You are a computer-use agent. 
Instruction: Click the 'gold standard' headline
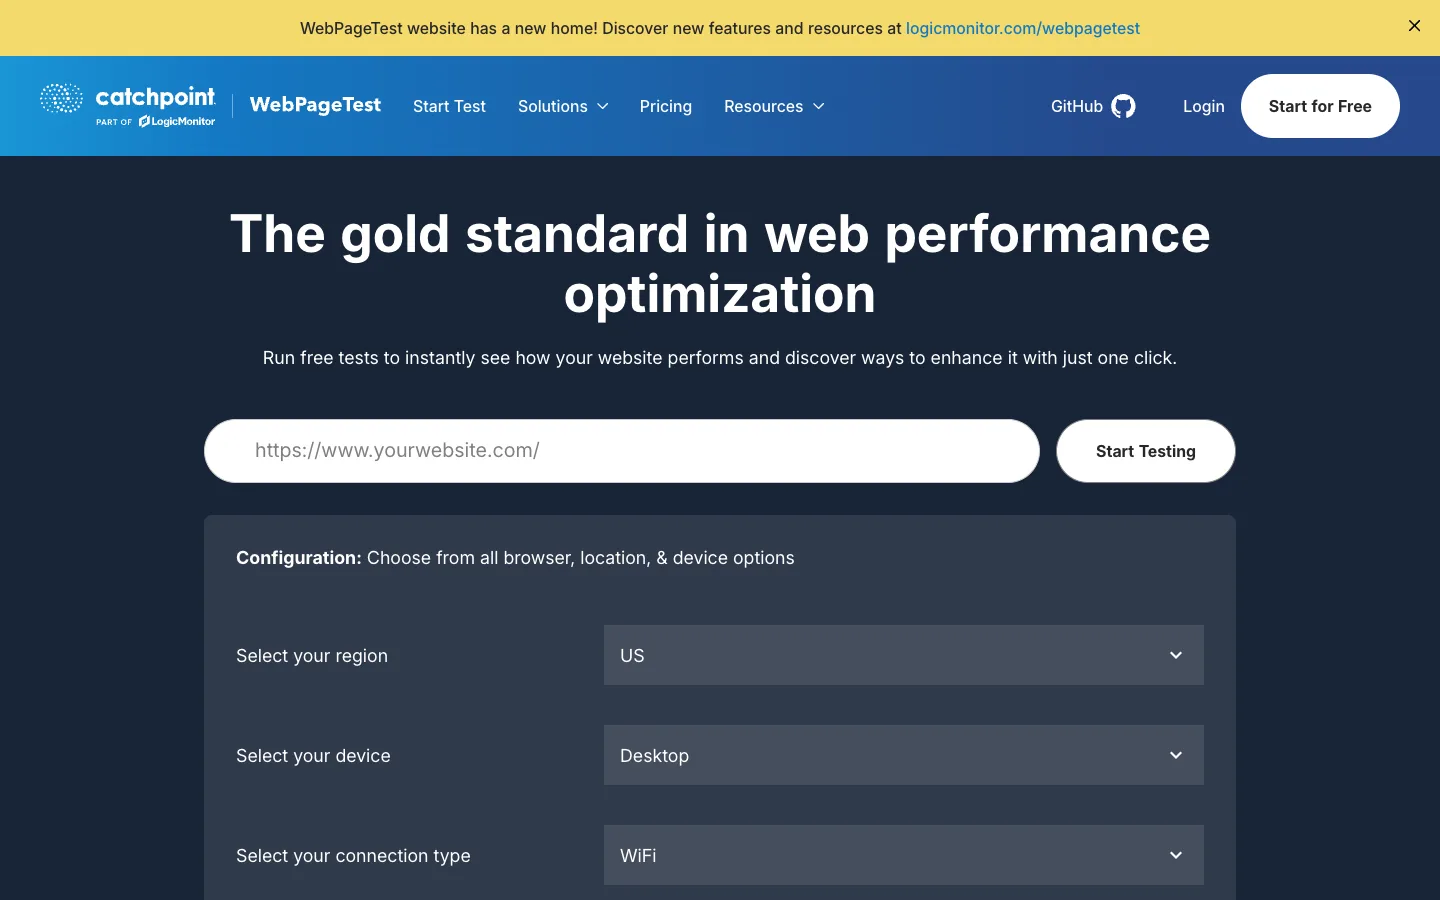(x=720, y=264)
